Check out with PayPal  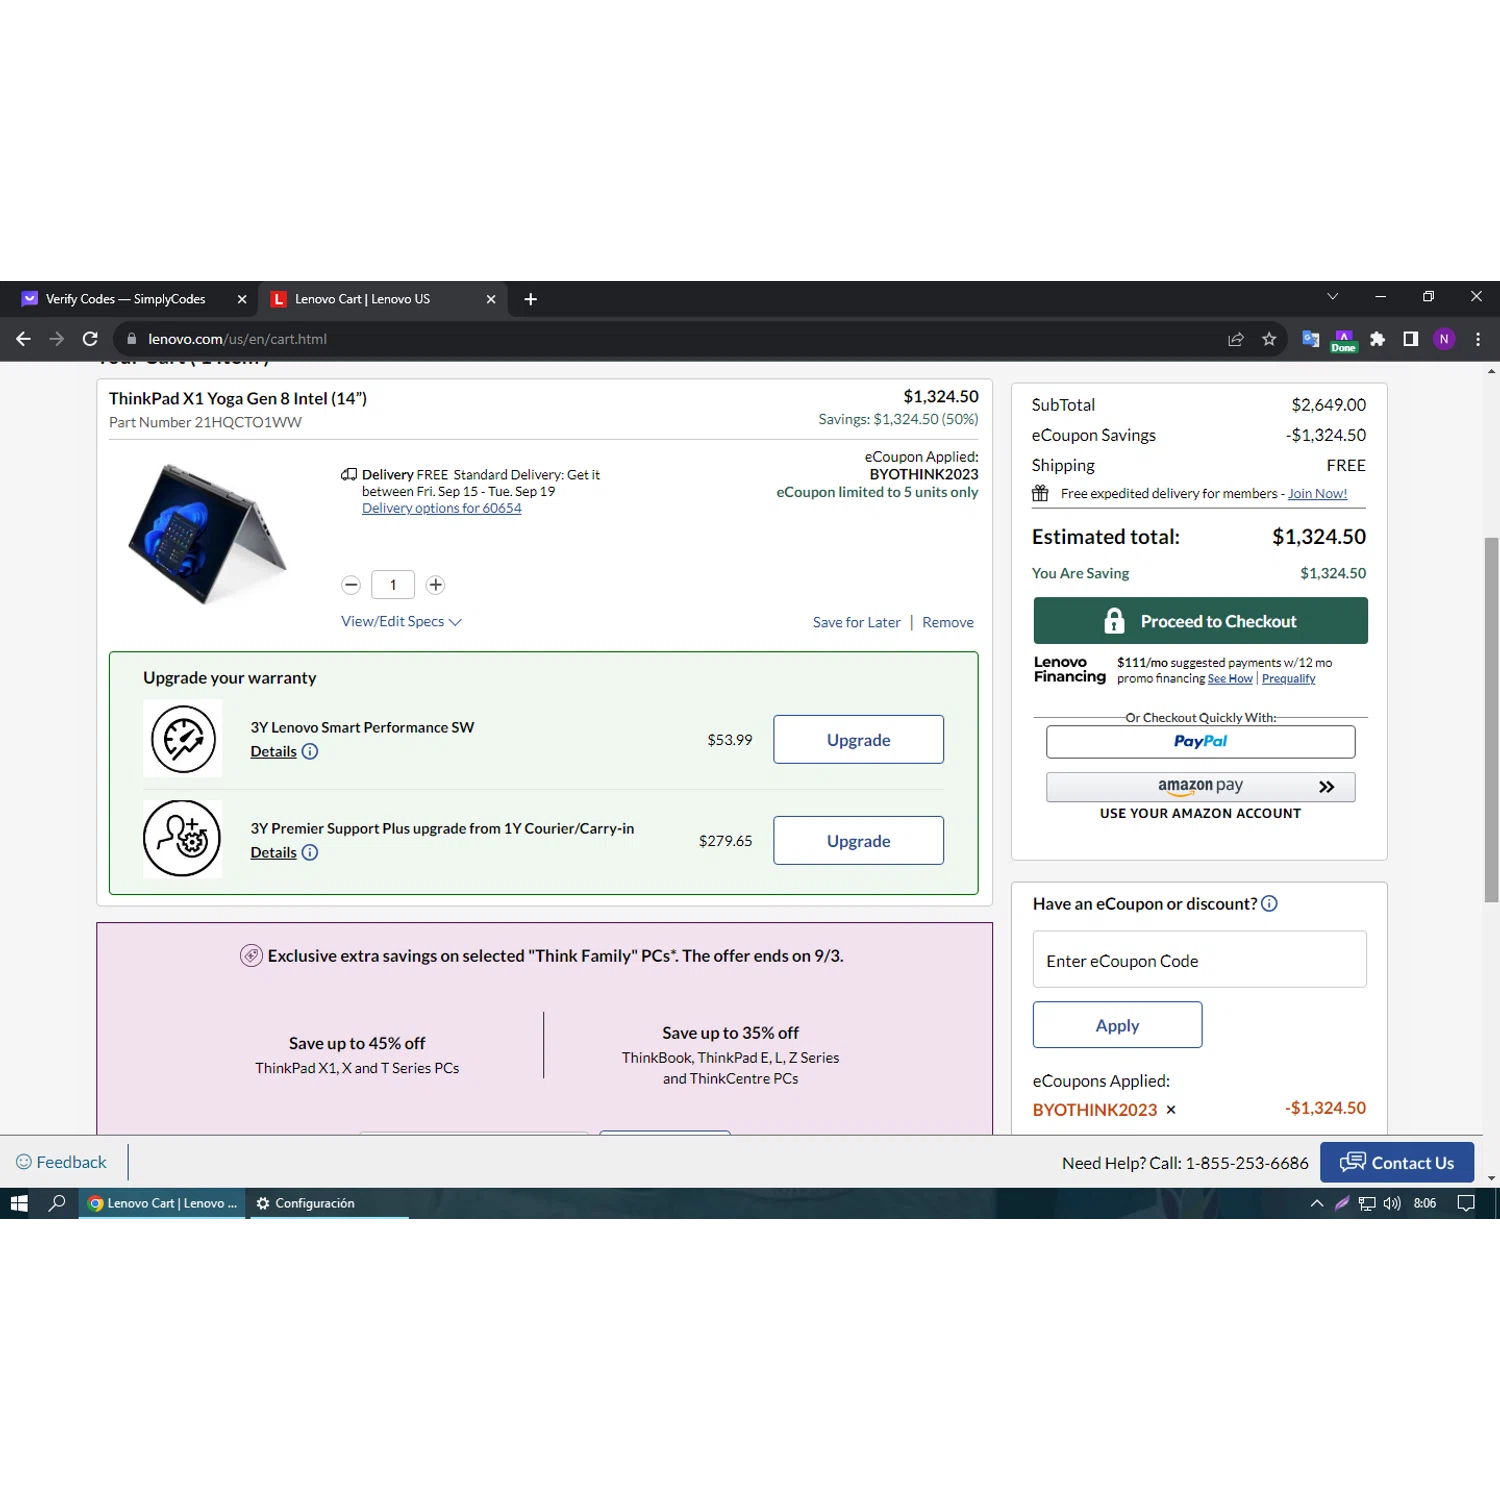click(x=1200, y=742)
